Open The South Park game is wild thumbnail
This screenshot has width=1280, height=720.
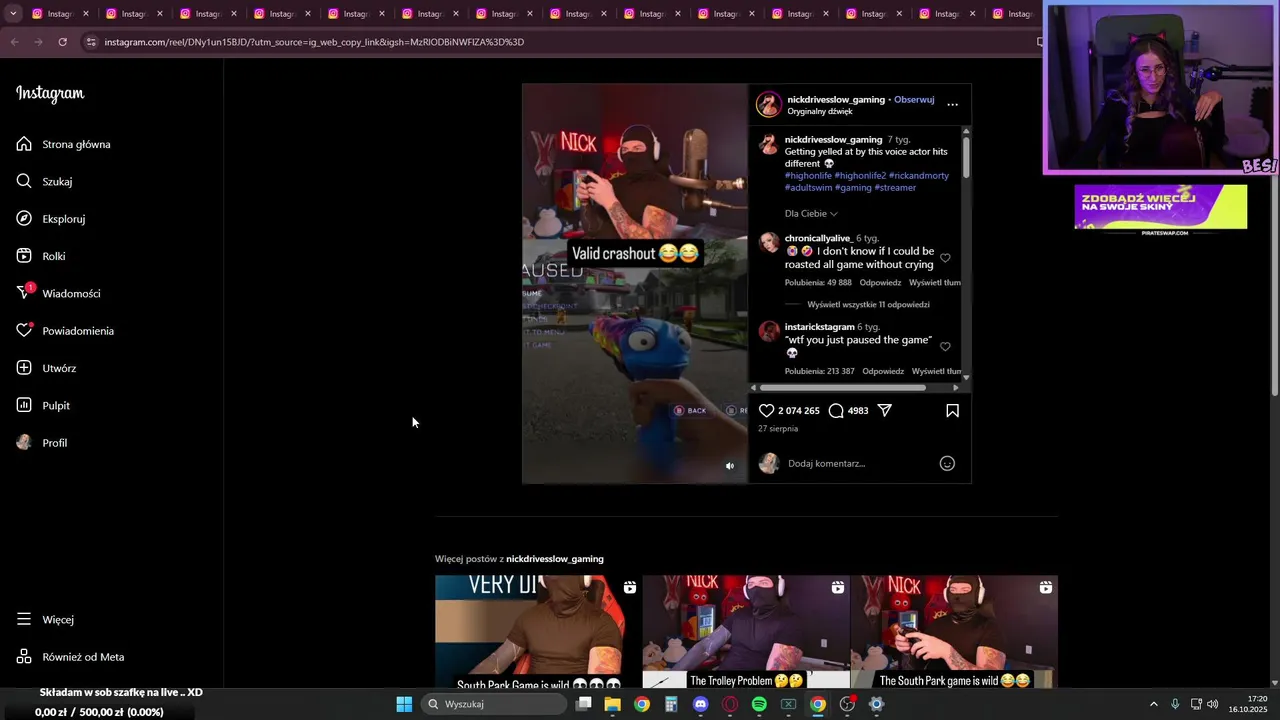[954, 631]
